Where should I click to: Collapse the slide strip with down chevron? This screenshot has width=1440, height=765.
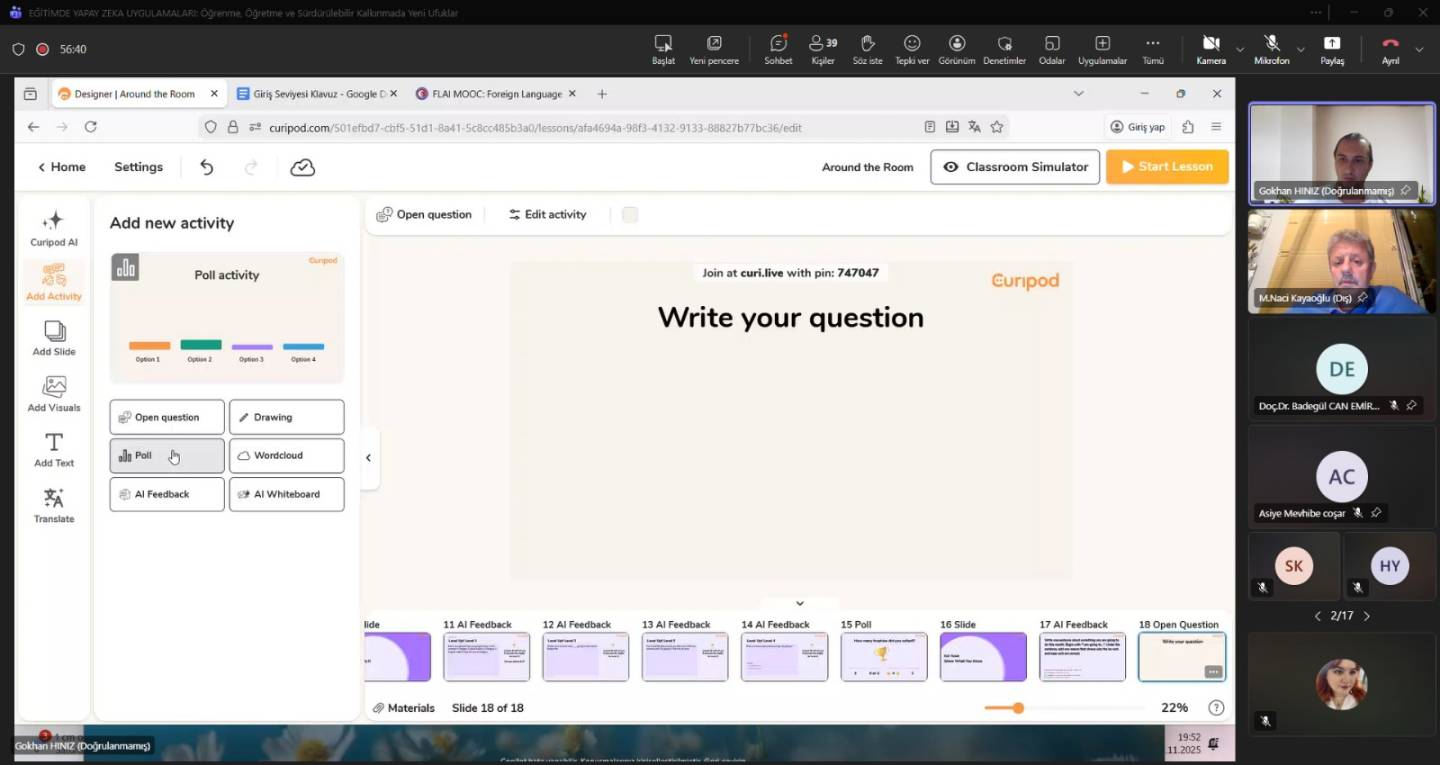799,603
